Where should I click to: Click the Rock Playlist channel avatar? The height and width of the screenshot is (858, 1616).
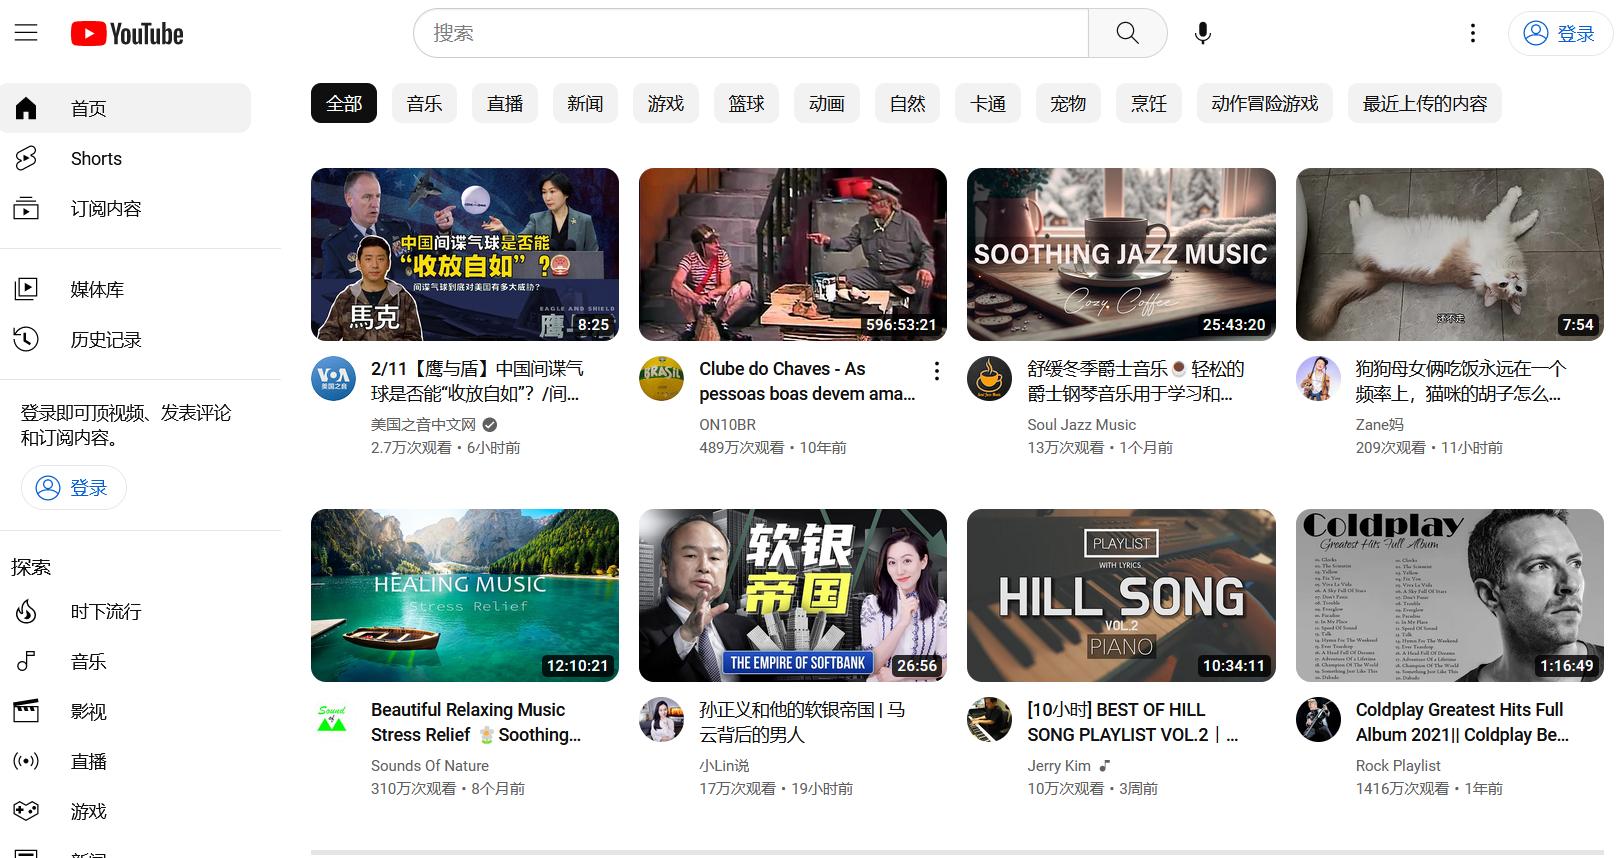[1318, 720]
